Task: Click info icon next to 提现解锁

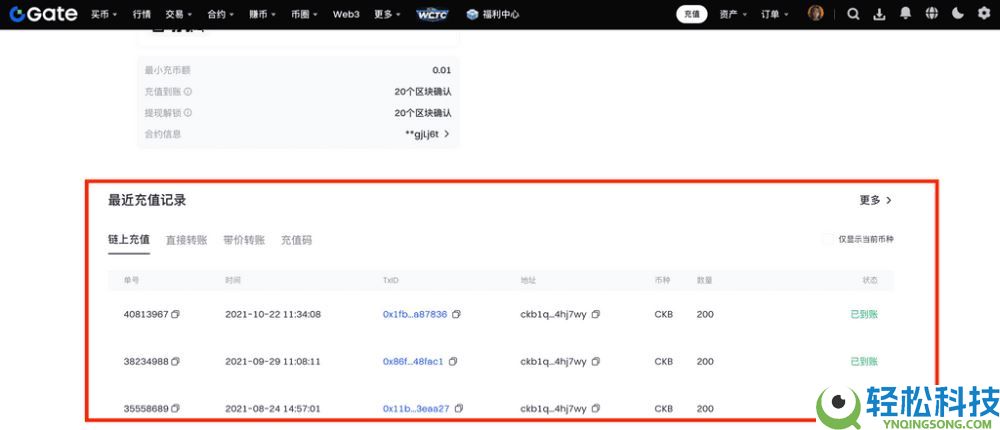Action: click(x=188, y=112)
